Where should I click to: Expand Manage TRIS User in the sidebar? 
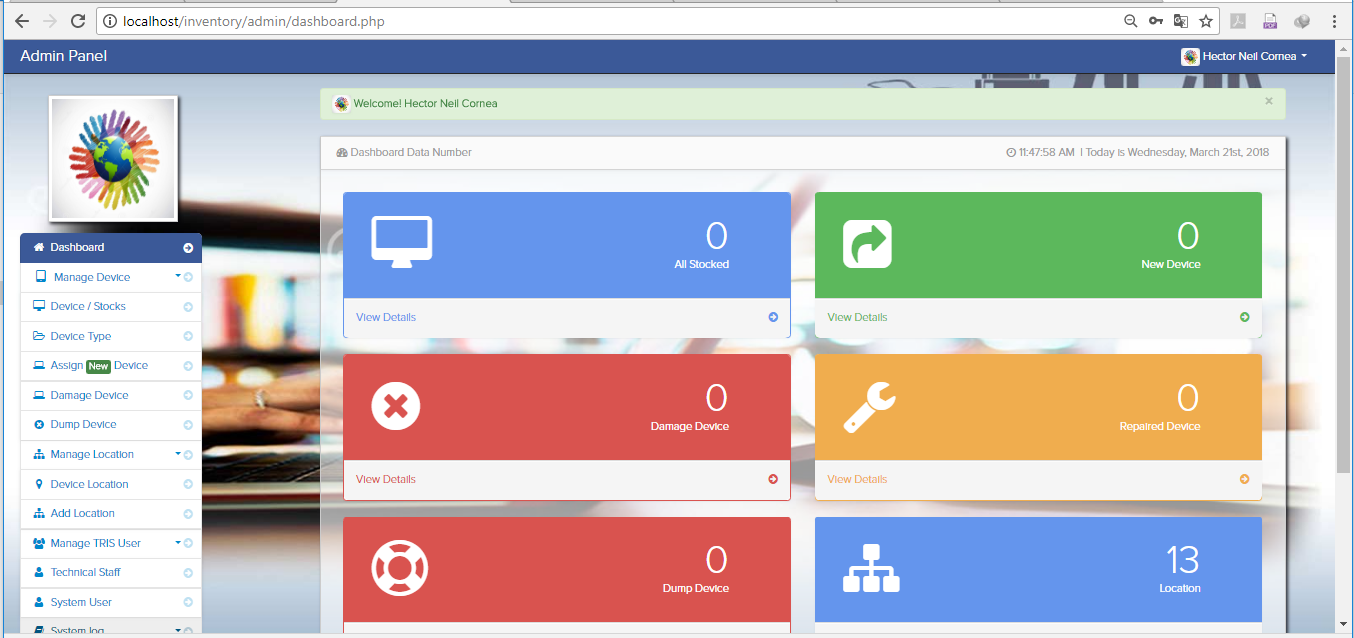[98, 543]
